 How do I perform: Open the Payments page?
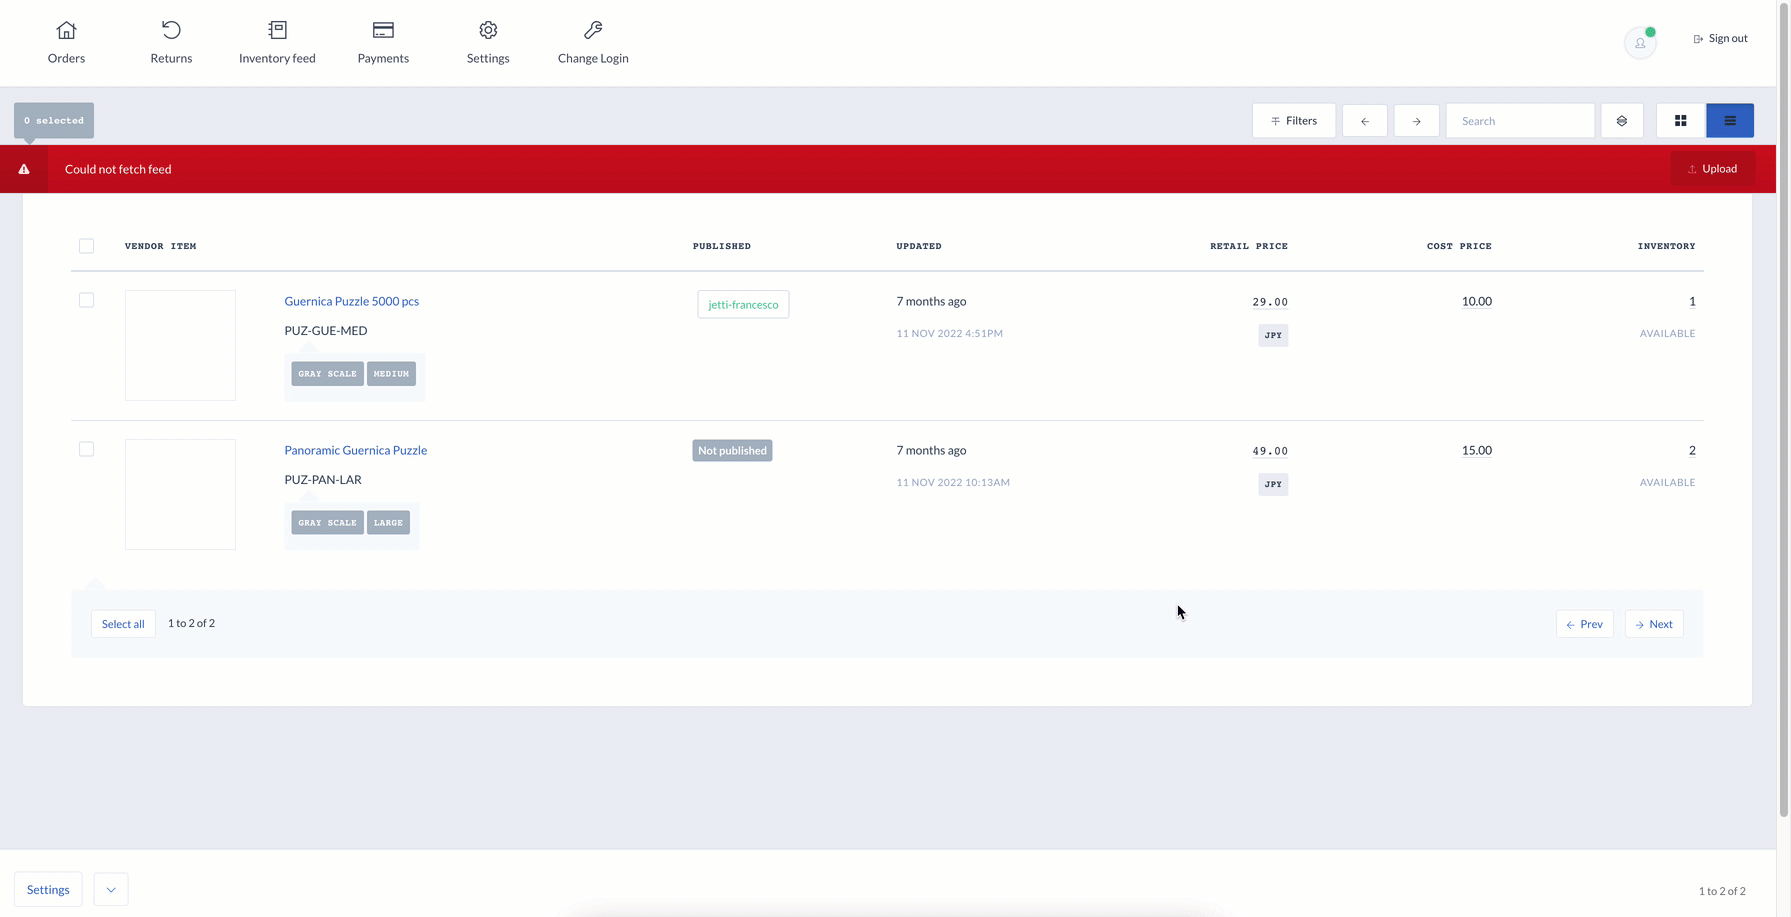[383, 43]
